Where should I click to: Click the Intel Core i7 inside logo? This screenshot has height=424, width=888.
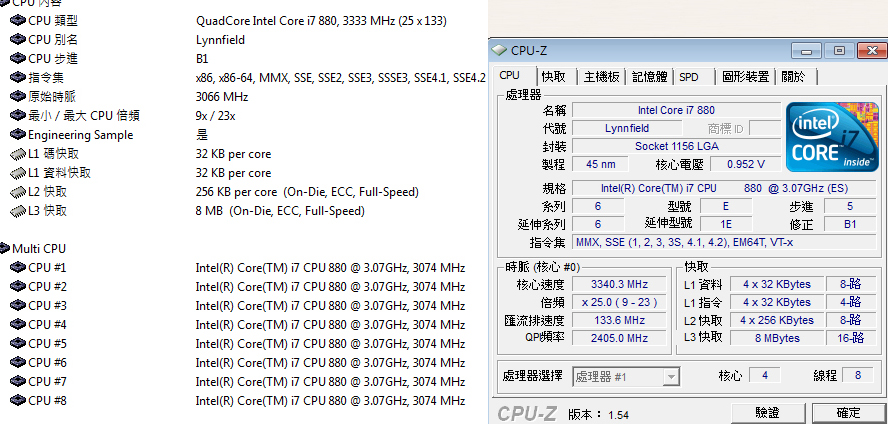832,136
